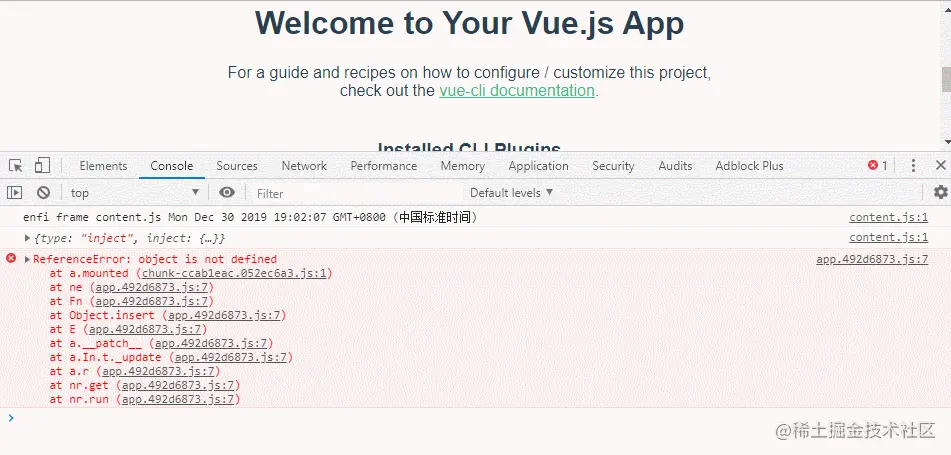
Task: Open the Sources tab
Action: pos(237,166)
